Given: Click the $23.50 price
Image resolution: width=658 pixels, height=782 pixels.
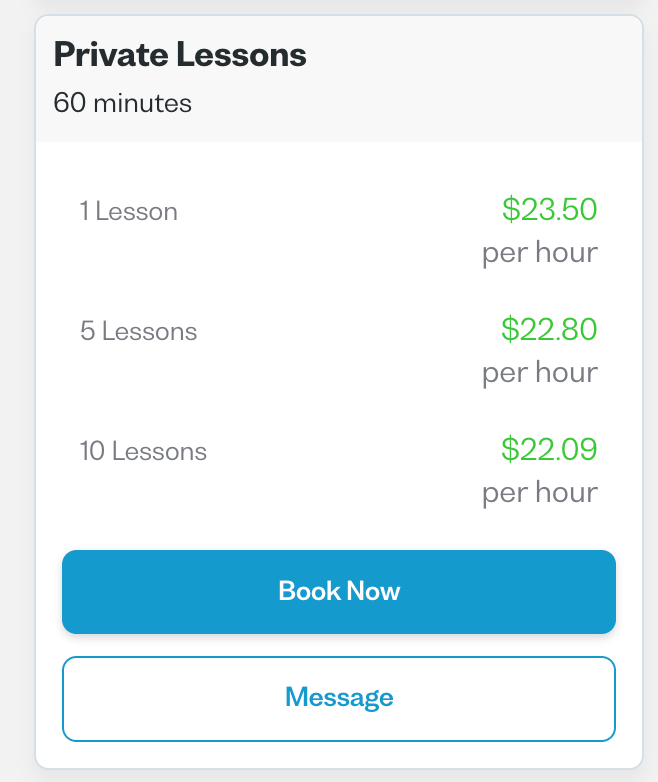Looking at the screenshot, I should coord(549,208).
